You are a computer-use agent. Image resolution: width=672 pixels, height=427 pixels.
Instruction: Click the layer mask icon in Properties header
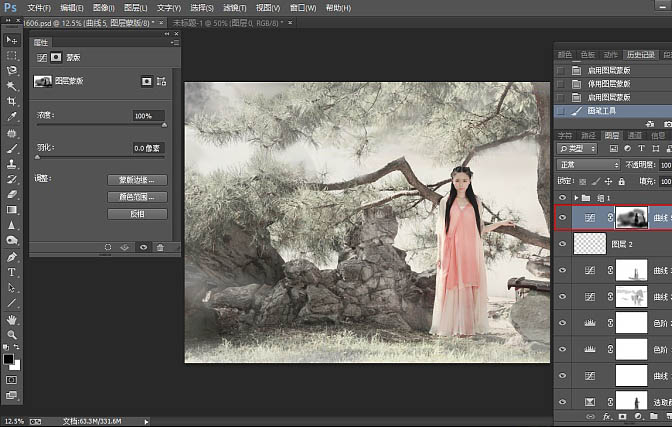coord(56,57)
